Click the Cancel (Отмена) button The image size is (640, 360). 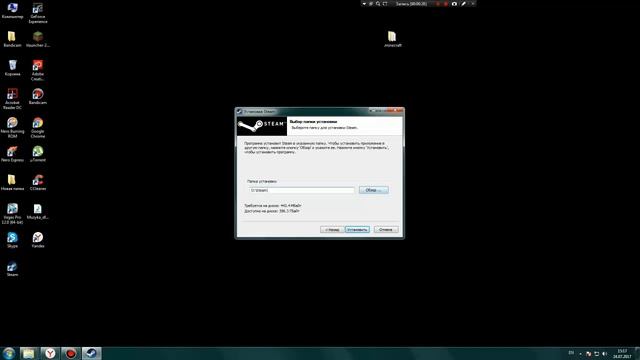point(386,229)
